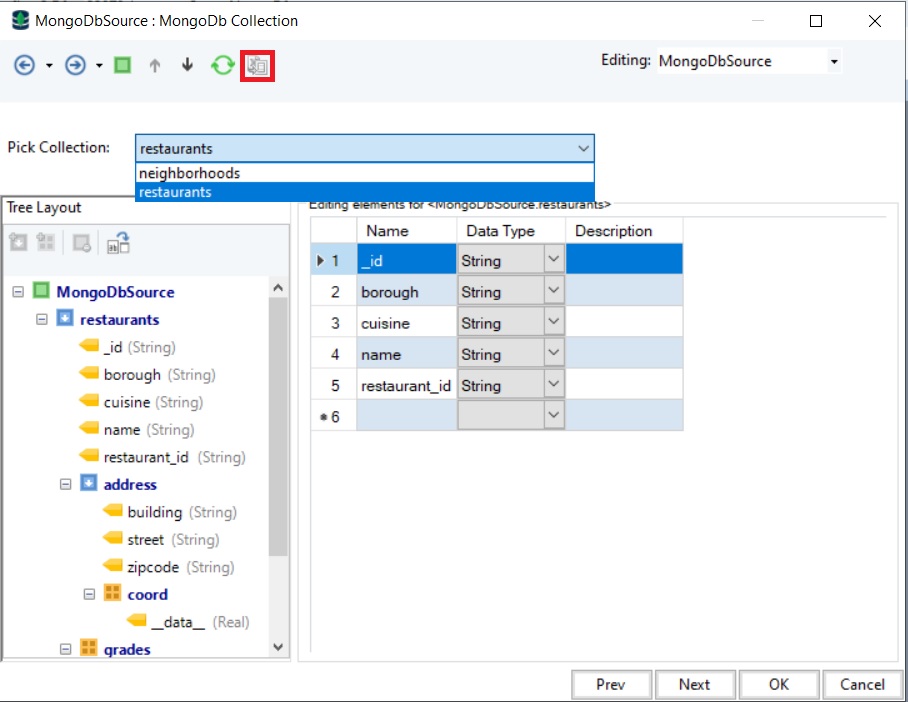Collapse the address node in tree
908x702 pixels.
(66, 484)
